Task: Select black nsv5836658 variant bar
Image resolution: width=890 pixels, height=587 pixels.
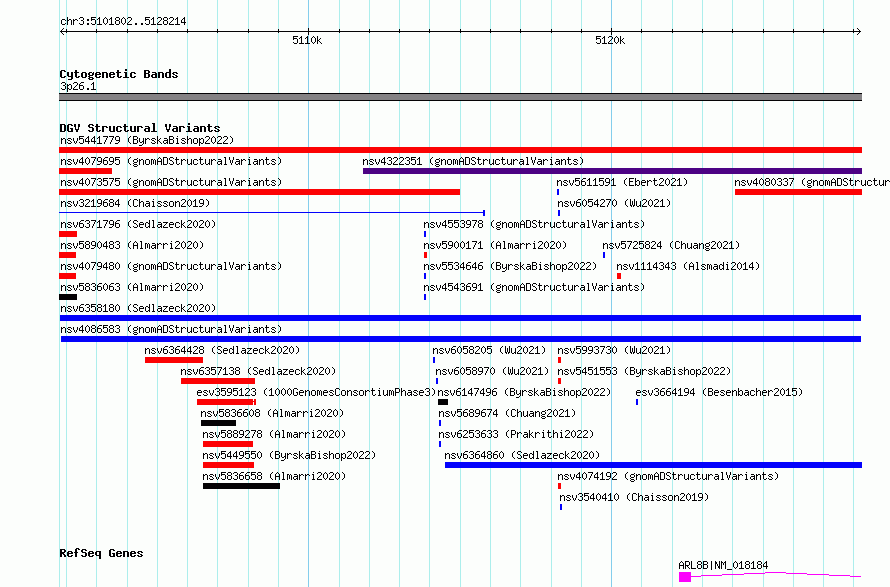Action: (241, 486)
